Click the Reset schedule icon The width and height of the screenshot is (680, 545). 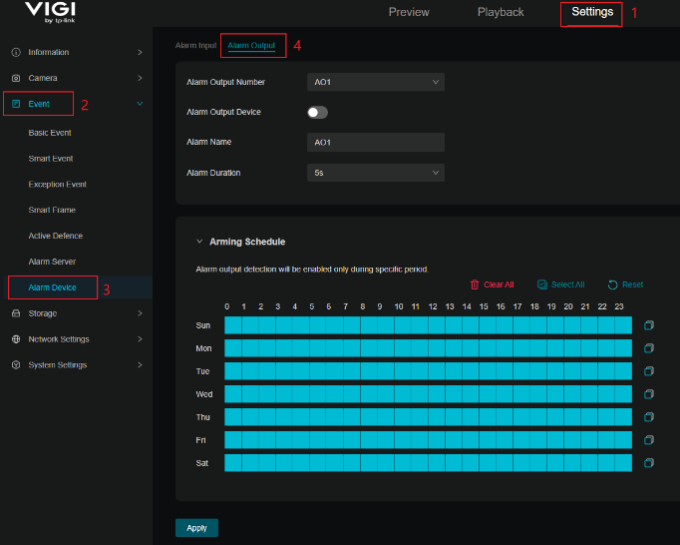pyautogui.click(x=612, y=285)
